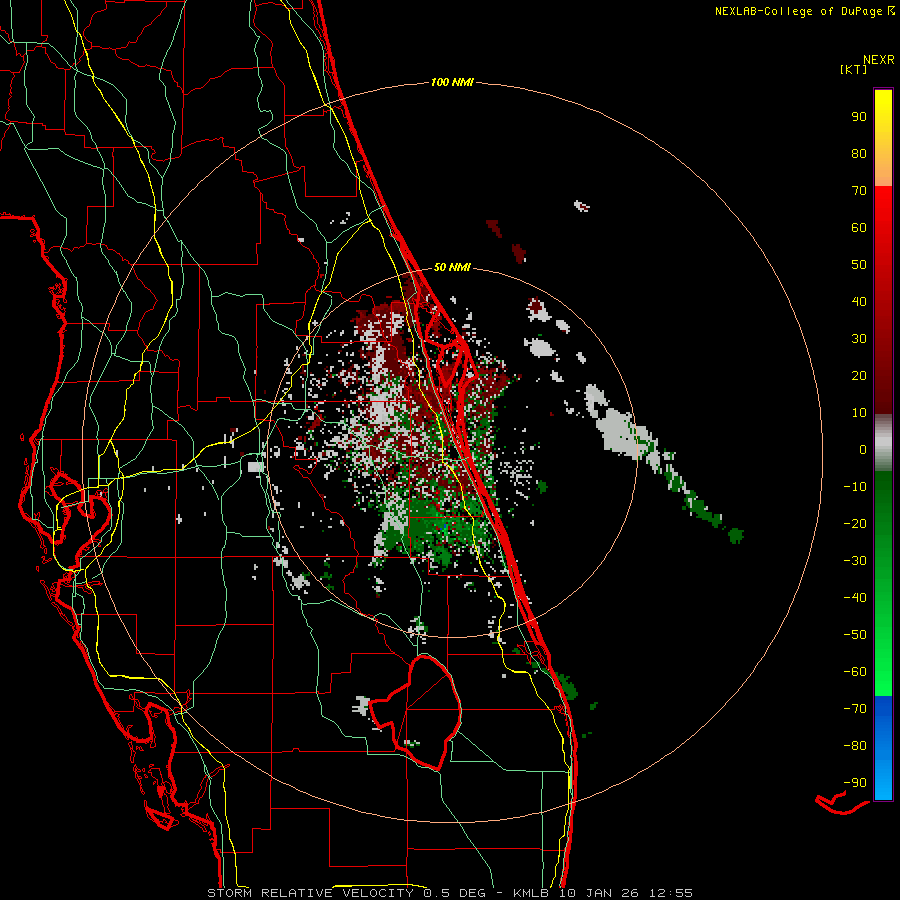Click the -80 scale value

[x=855, y=746]
